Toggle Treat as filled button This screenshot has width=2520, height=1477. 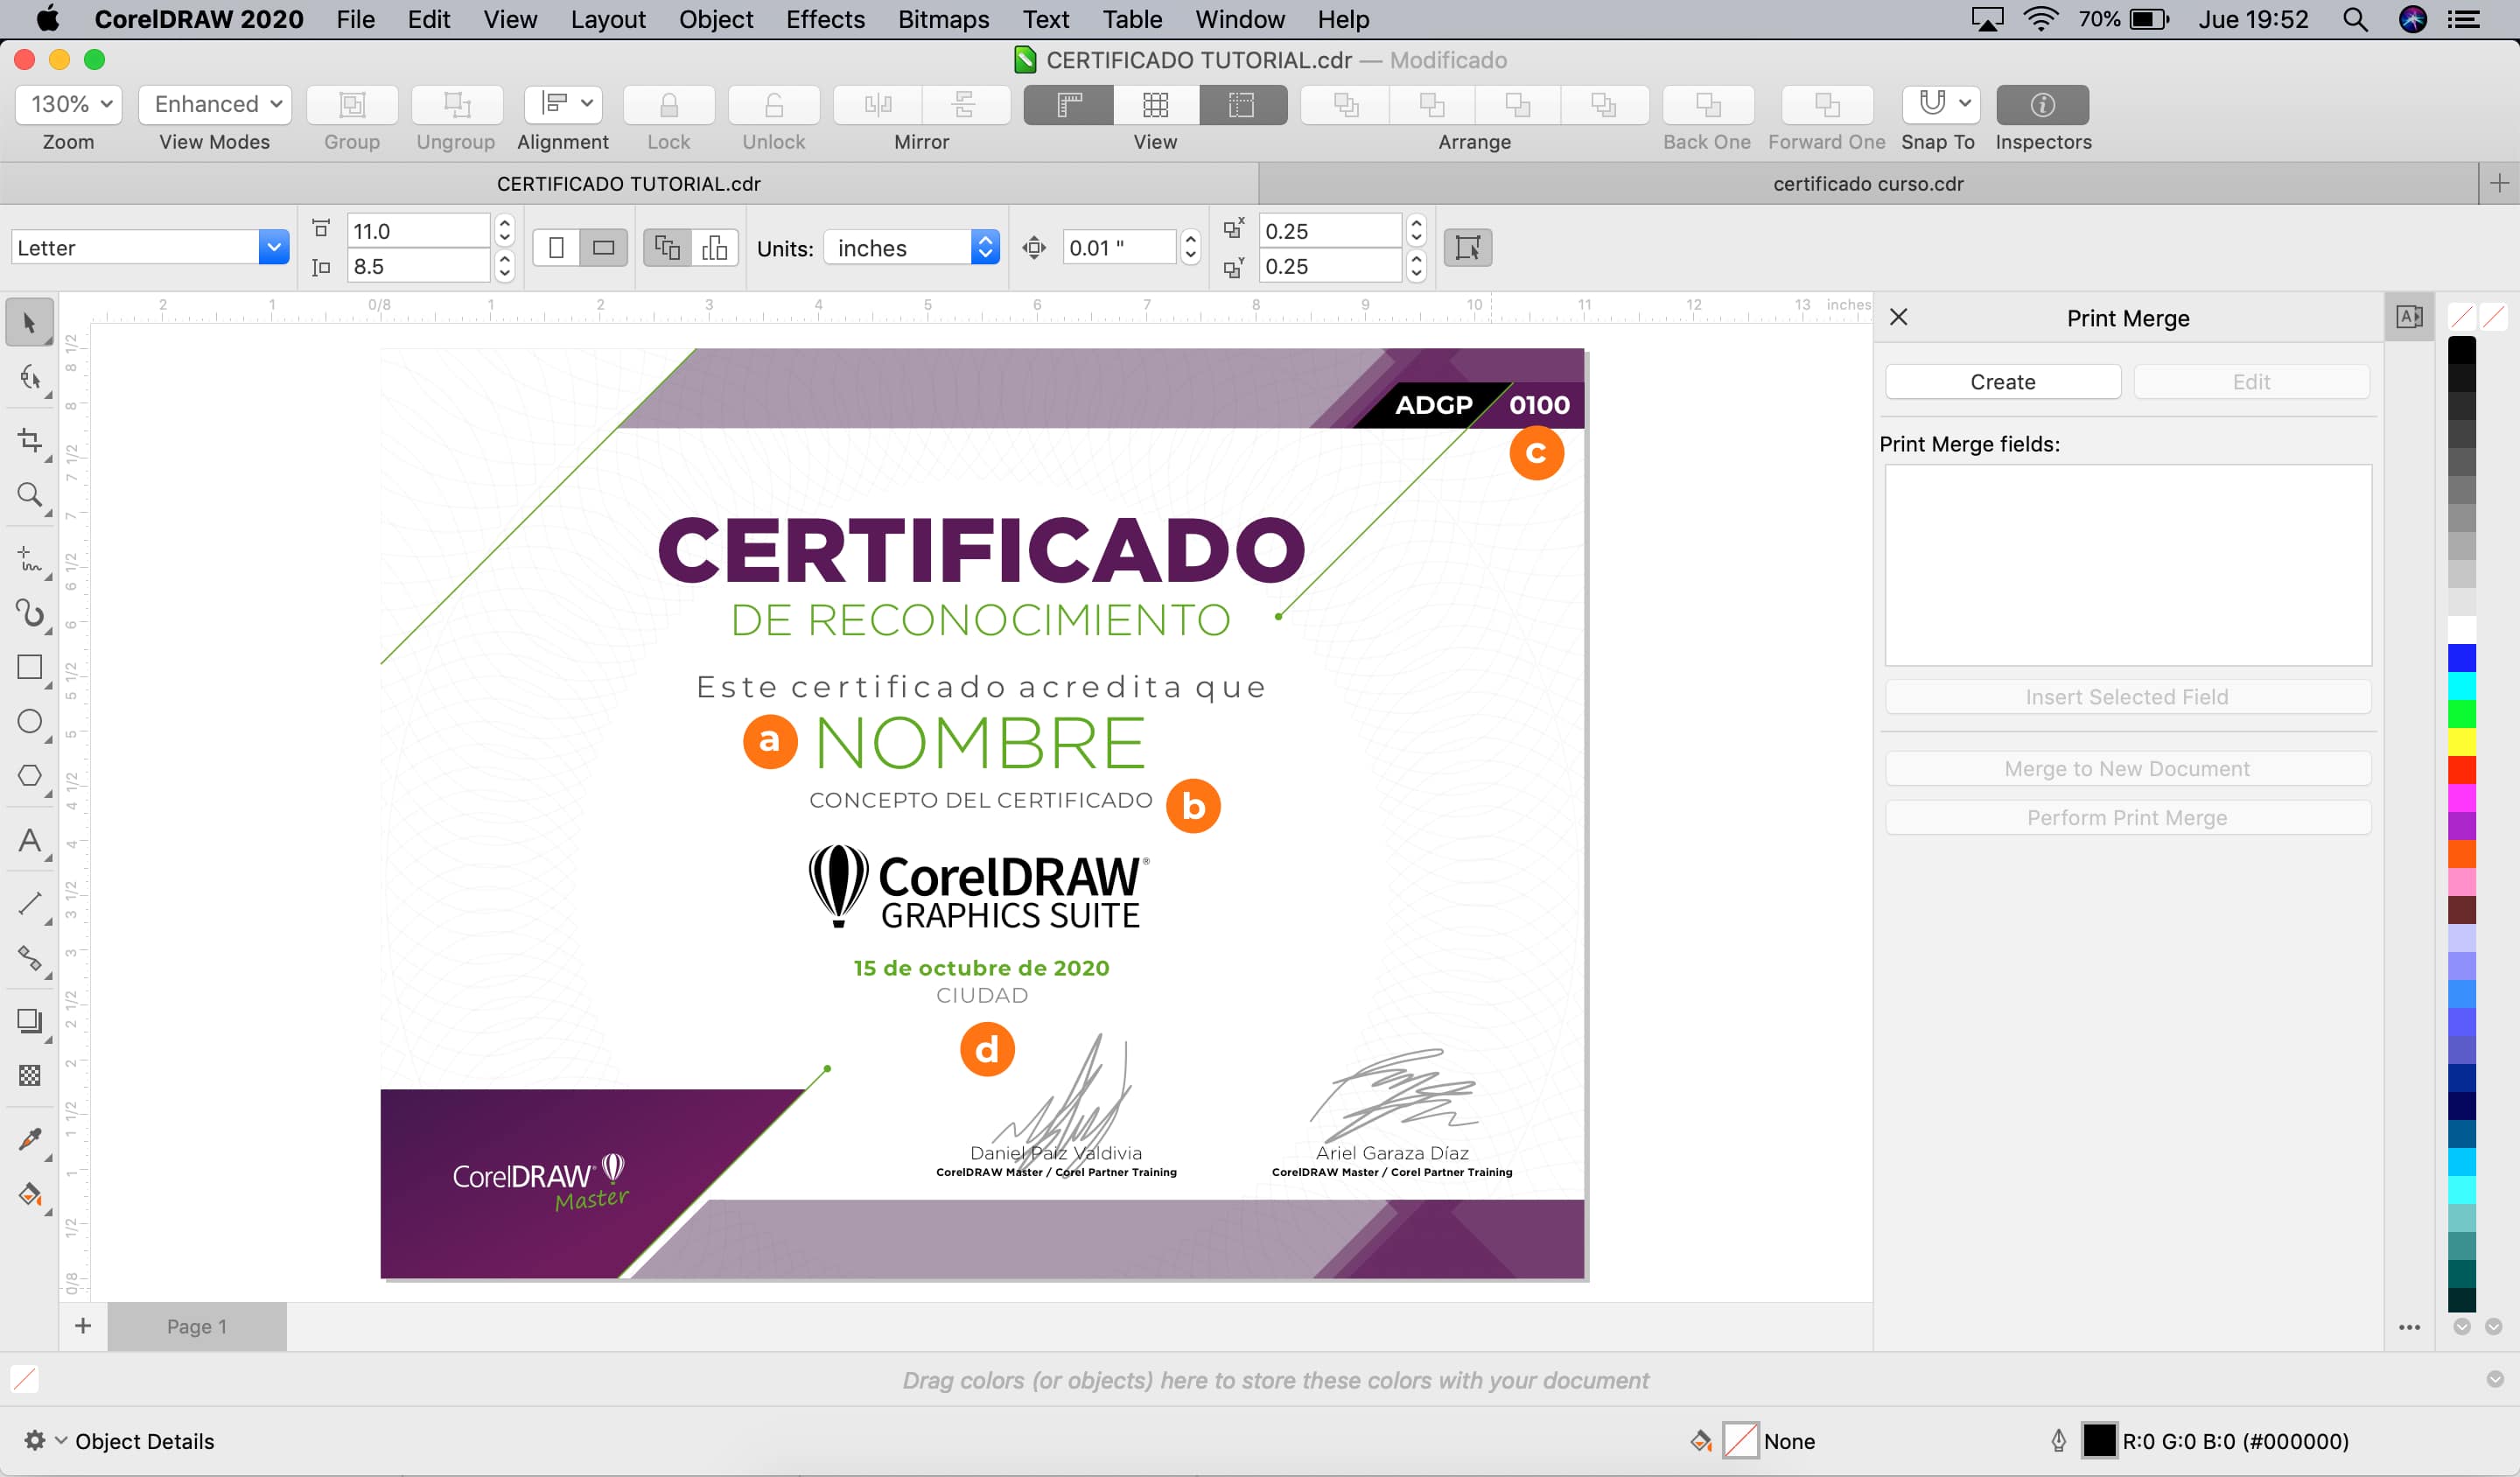coord(1467,247)
